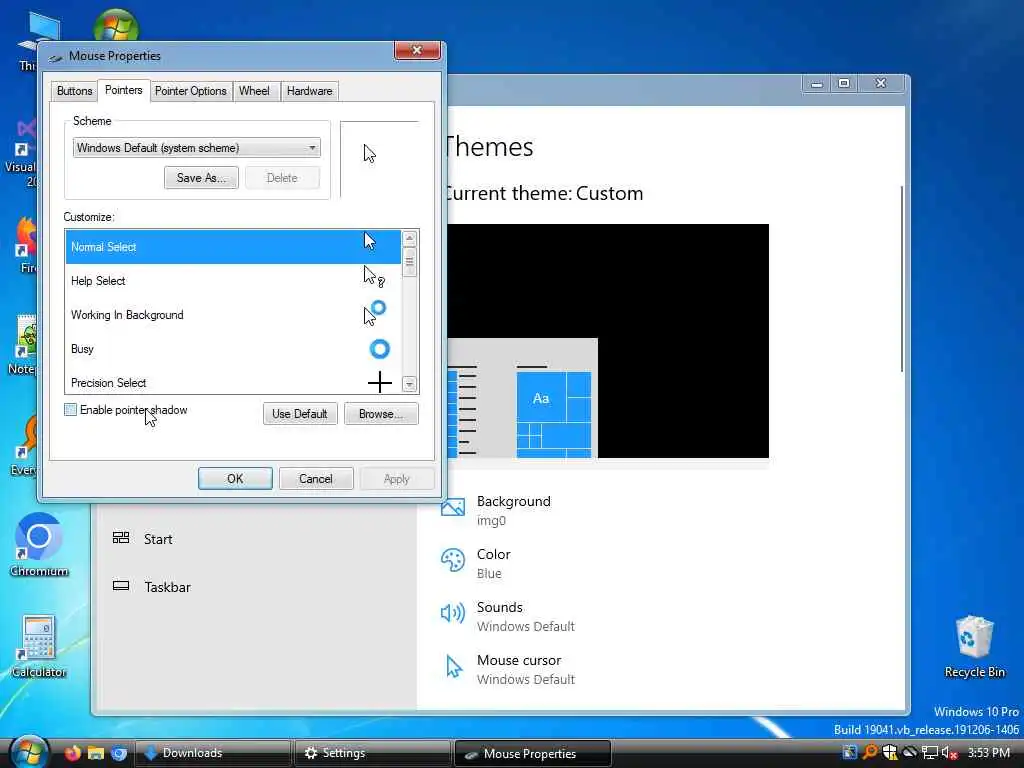This screenshot has height=768, width=1024.
Task: Click the Settings window vertical scrollbar
Action: coord(902,279)
